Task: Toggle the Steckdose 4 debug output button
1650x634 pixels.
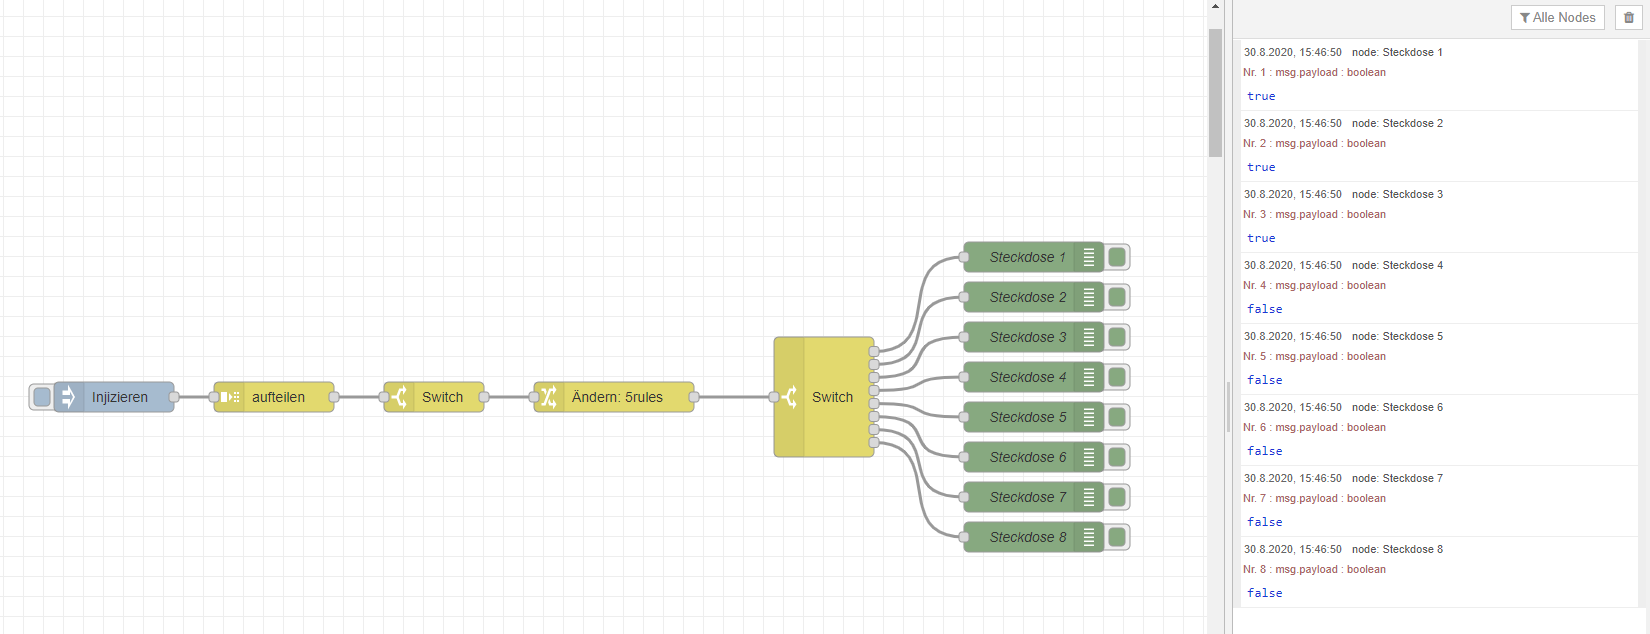Action: pos(1117,377)
